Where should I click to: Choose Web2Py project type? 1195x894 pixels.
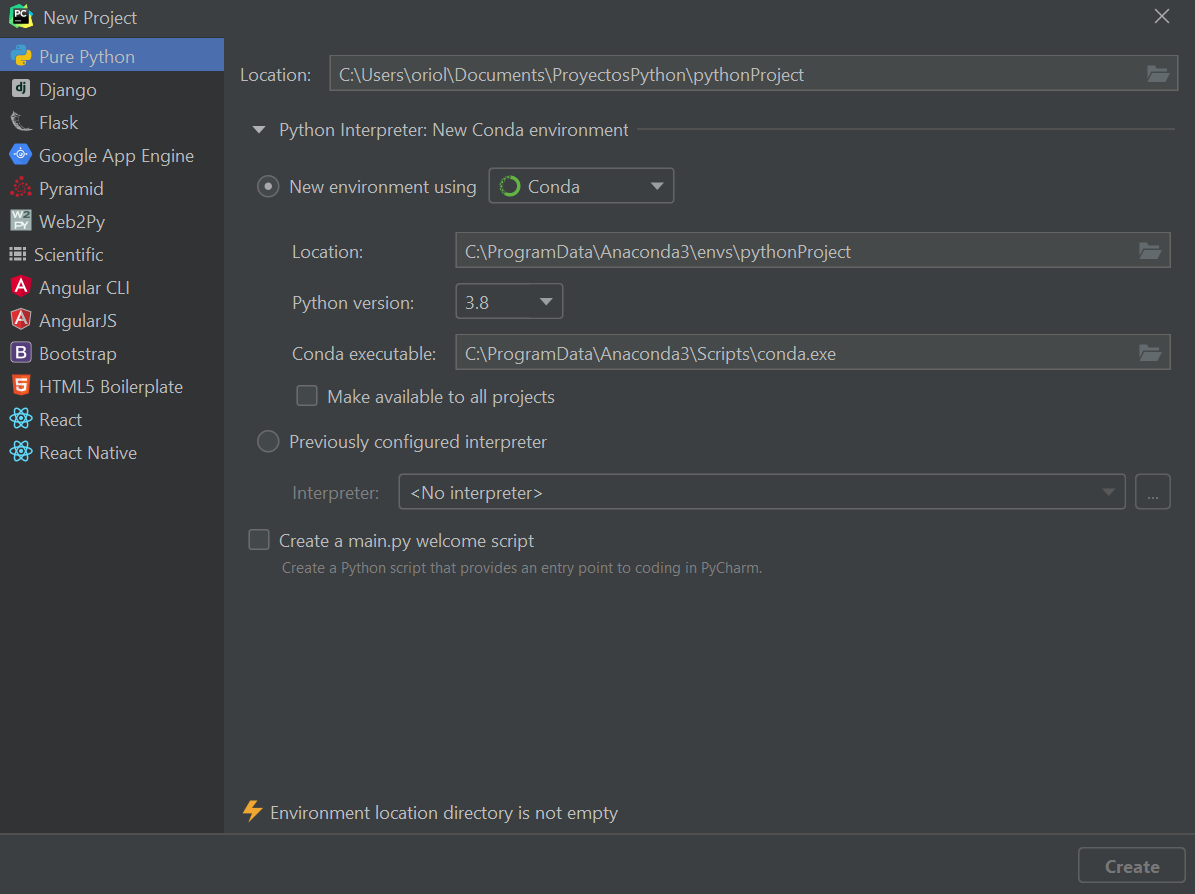pyautogui.click(x=112, y=221)
